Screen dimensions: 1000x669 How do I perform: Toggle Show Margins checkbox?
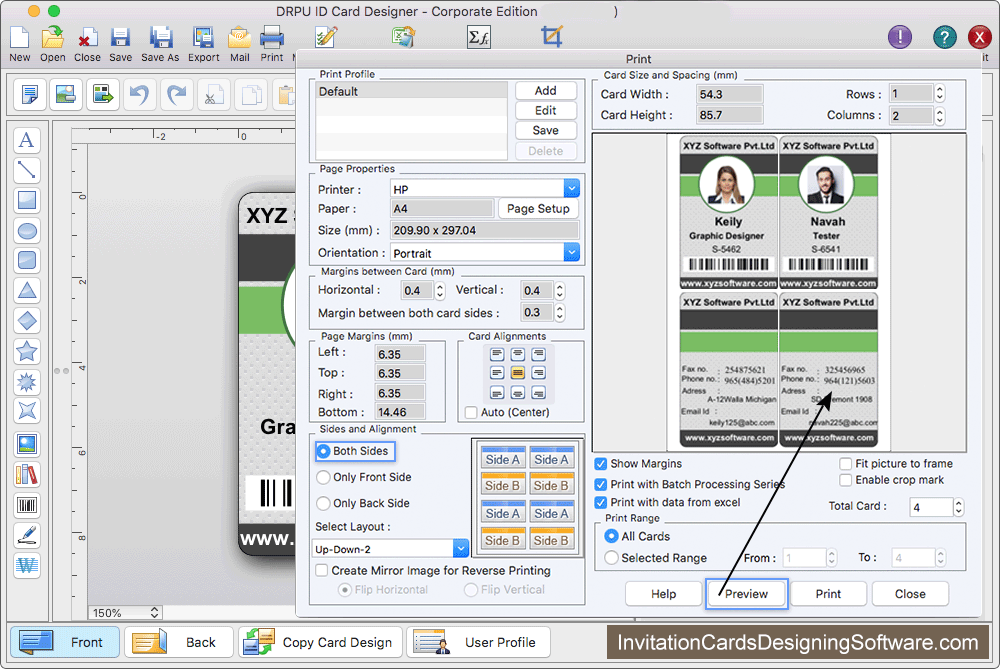click(x=601, y=464)
